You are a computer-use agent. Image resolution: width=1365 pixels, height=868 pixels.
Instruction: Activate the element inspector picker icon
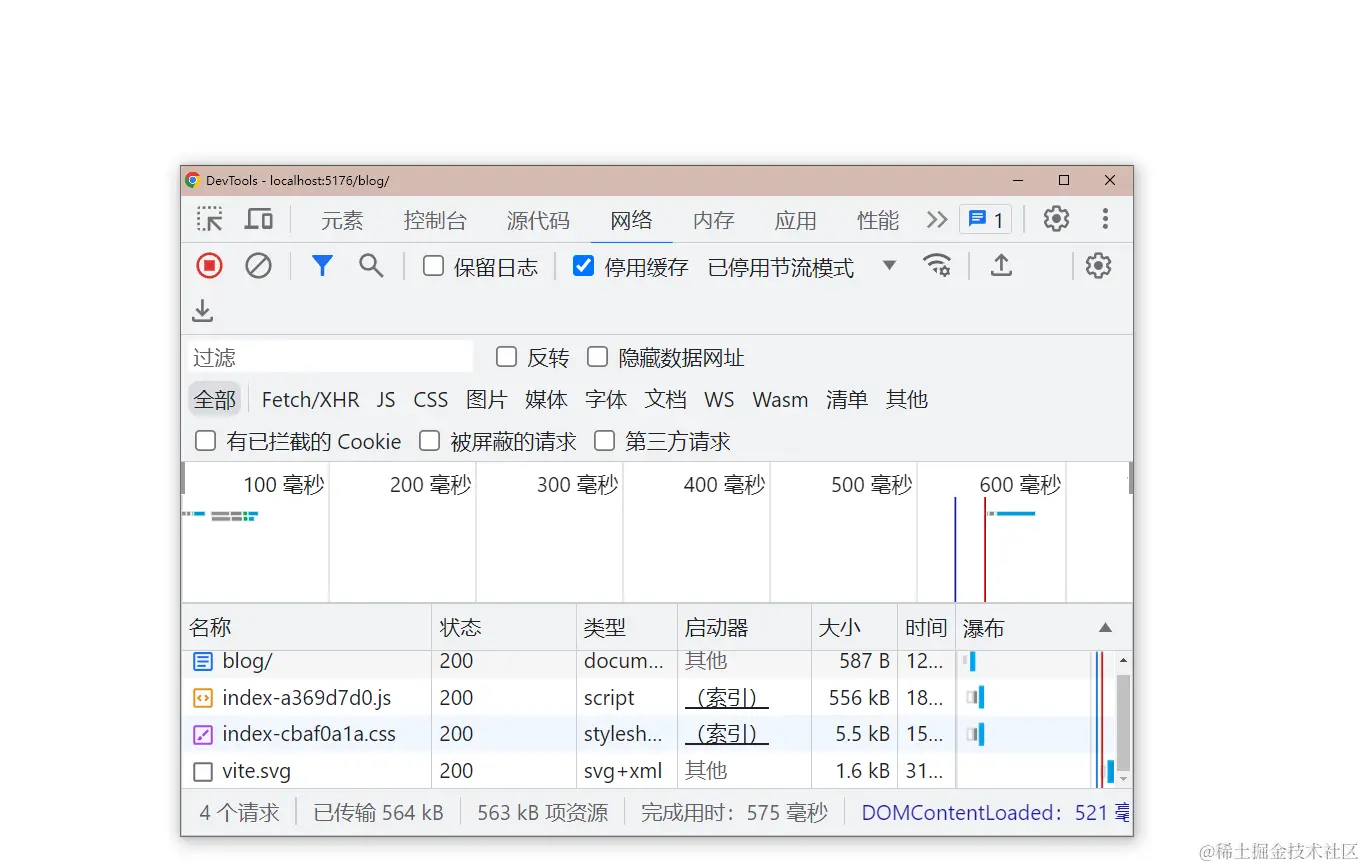pyautogui.click(x=210, y=219)
